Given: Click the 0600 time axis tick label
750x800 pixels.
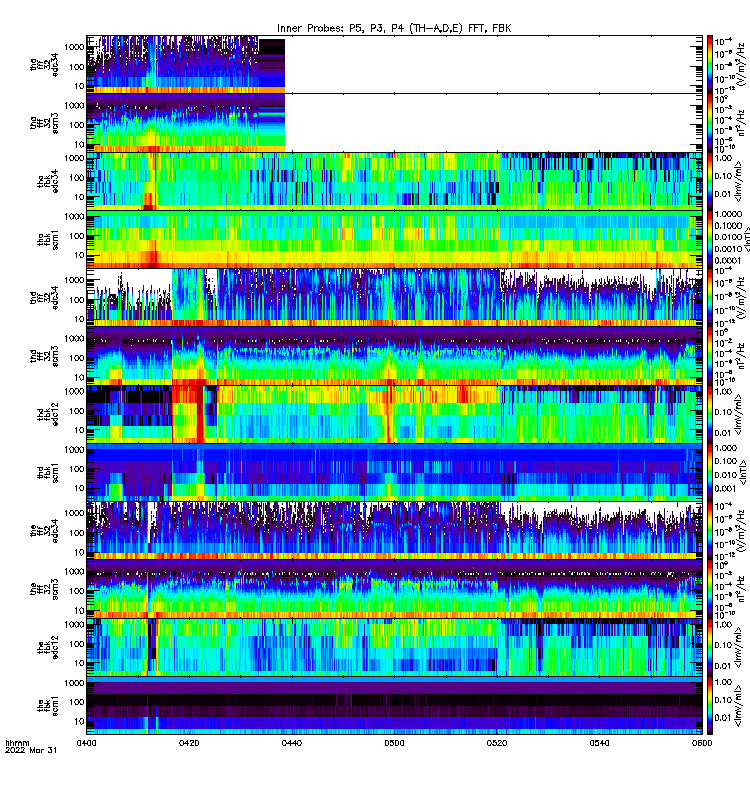Looking at the screenshot, I should (702, 743).
